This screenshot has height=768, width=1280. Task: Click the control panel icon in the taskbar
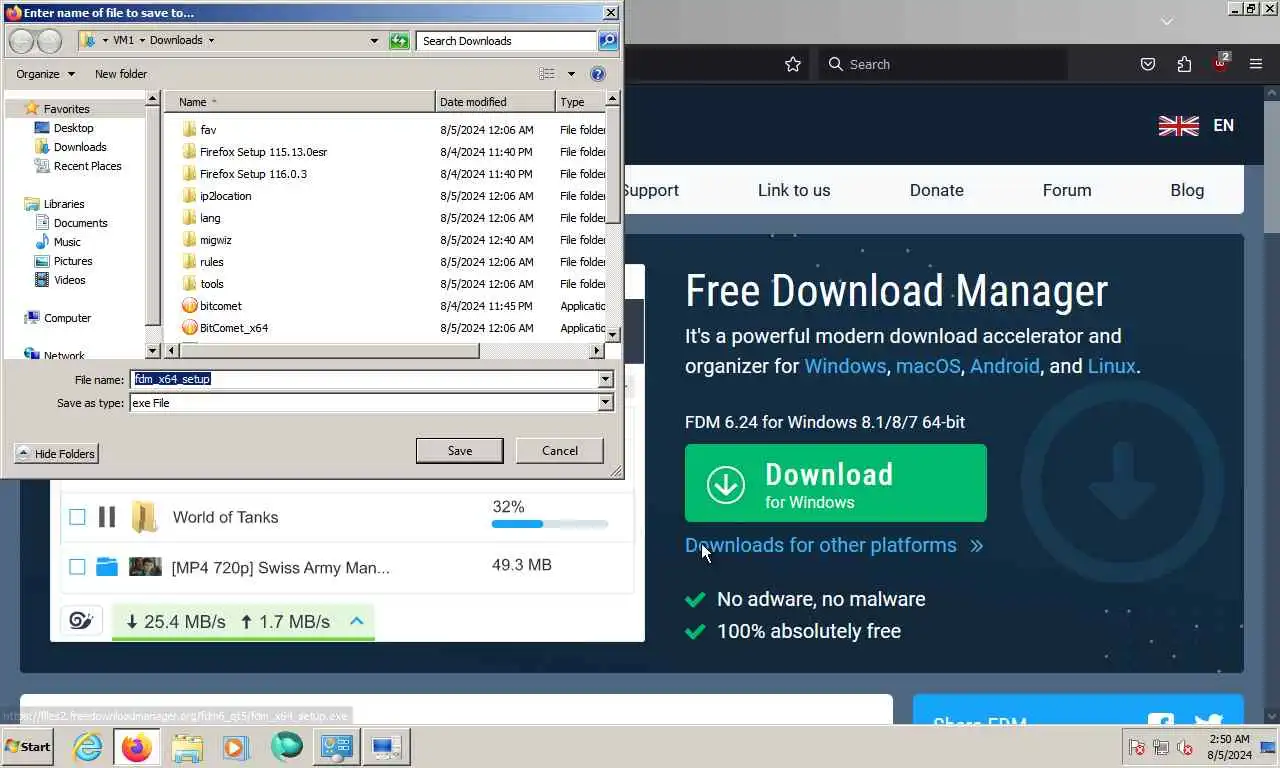tap(336, 747)
